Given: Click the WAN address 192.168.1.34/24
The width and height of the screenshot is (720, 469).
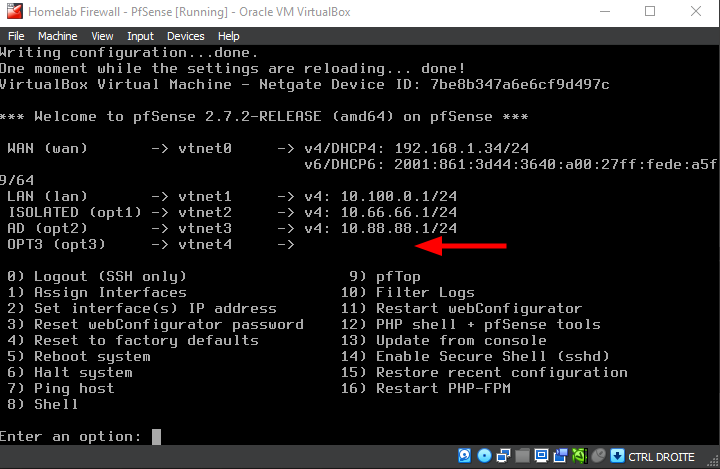Looking at the screenshot, I should [x=461, y=148].
